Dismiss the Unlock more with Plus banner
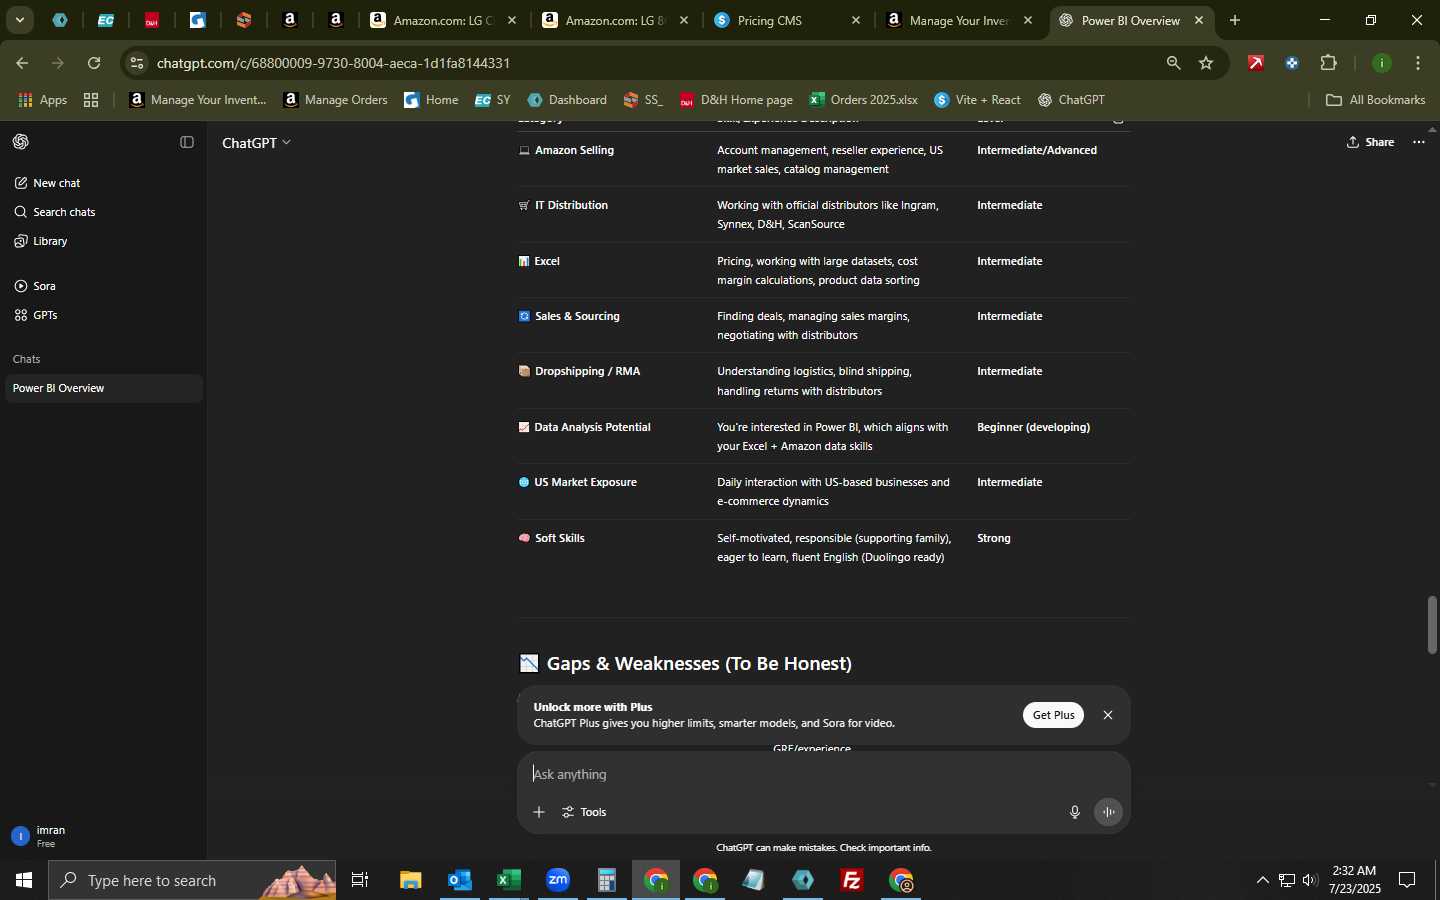Viewport: 1440px width, 900px height. pyautogui.click(x=1108, y=715)
